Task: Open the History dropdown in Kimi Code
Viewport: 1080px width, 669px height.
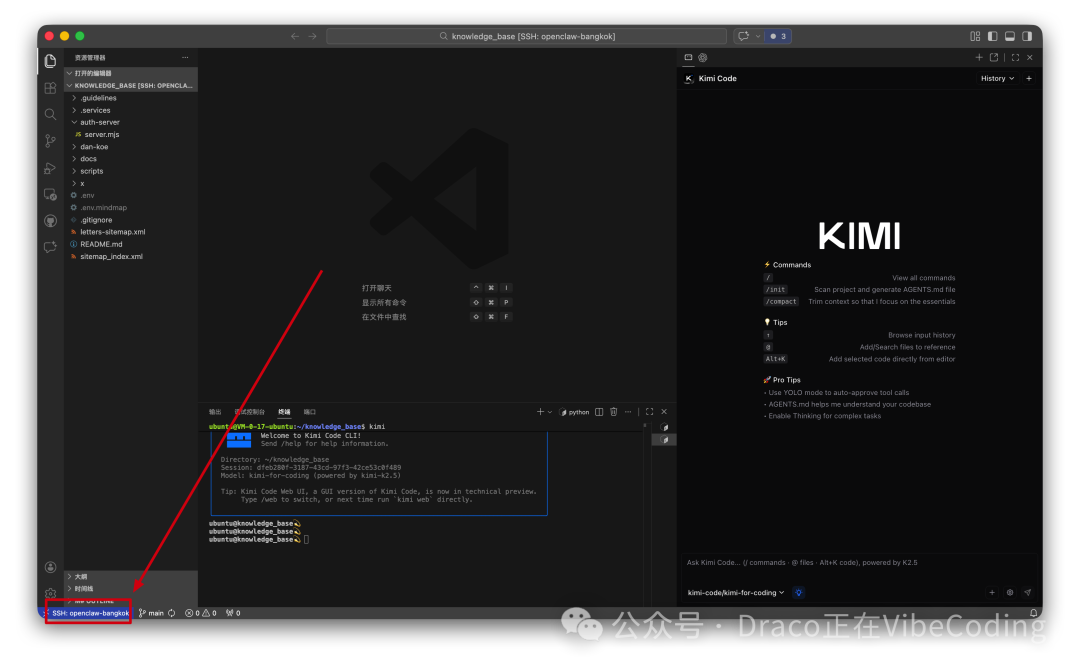Action: (x=997, y=78)
